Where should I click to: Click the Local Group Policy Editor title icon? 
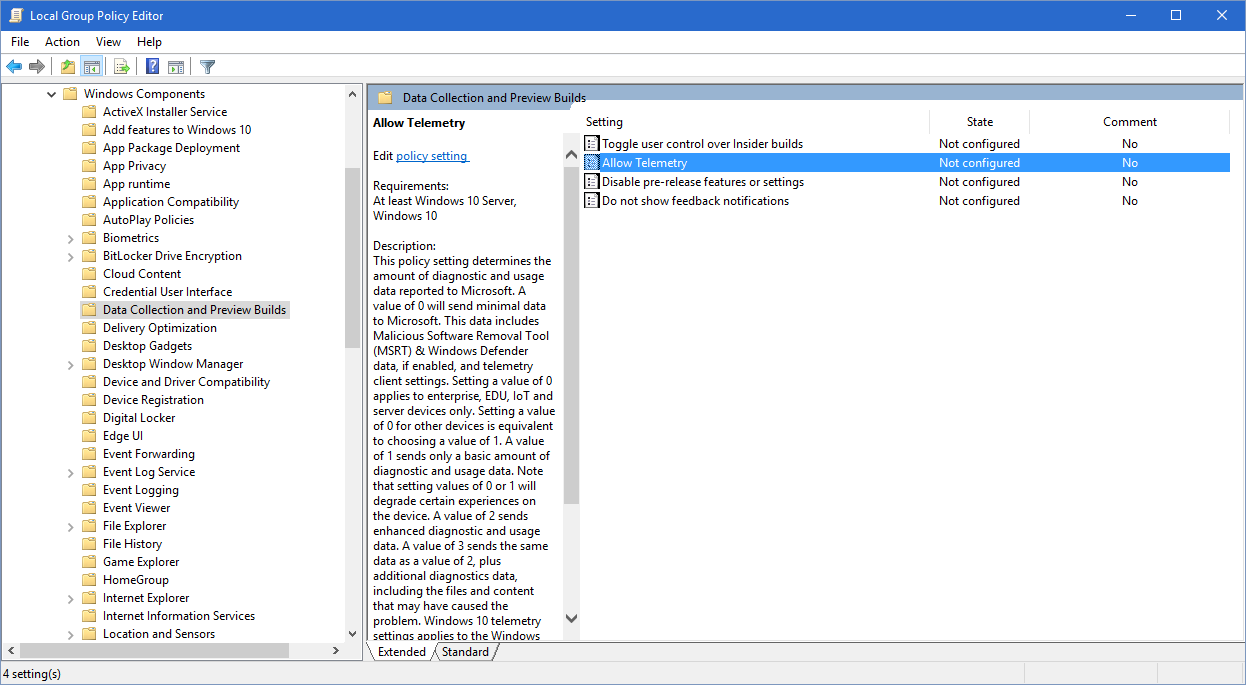pos(15,15)
